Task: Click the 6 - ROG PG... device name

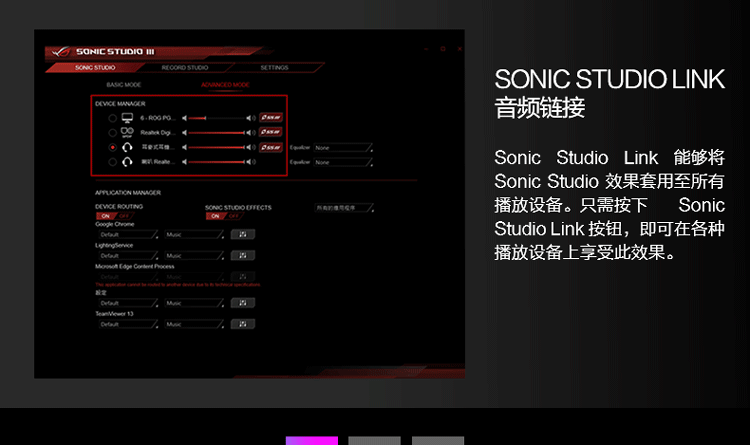Action: click(158, 118)
